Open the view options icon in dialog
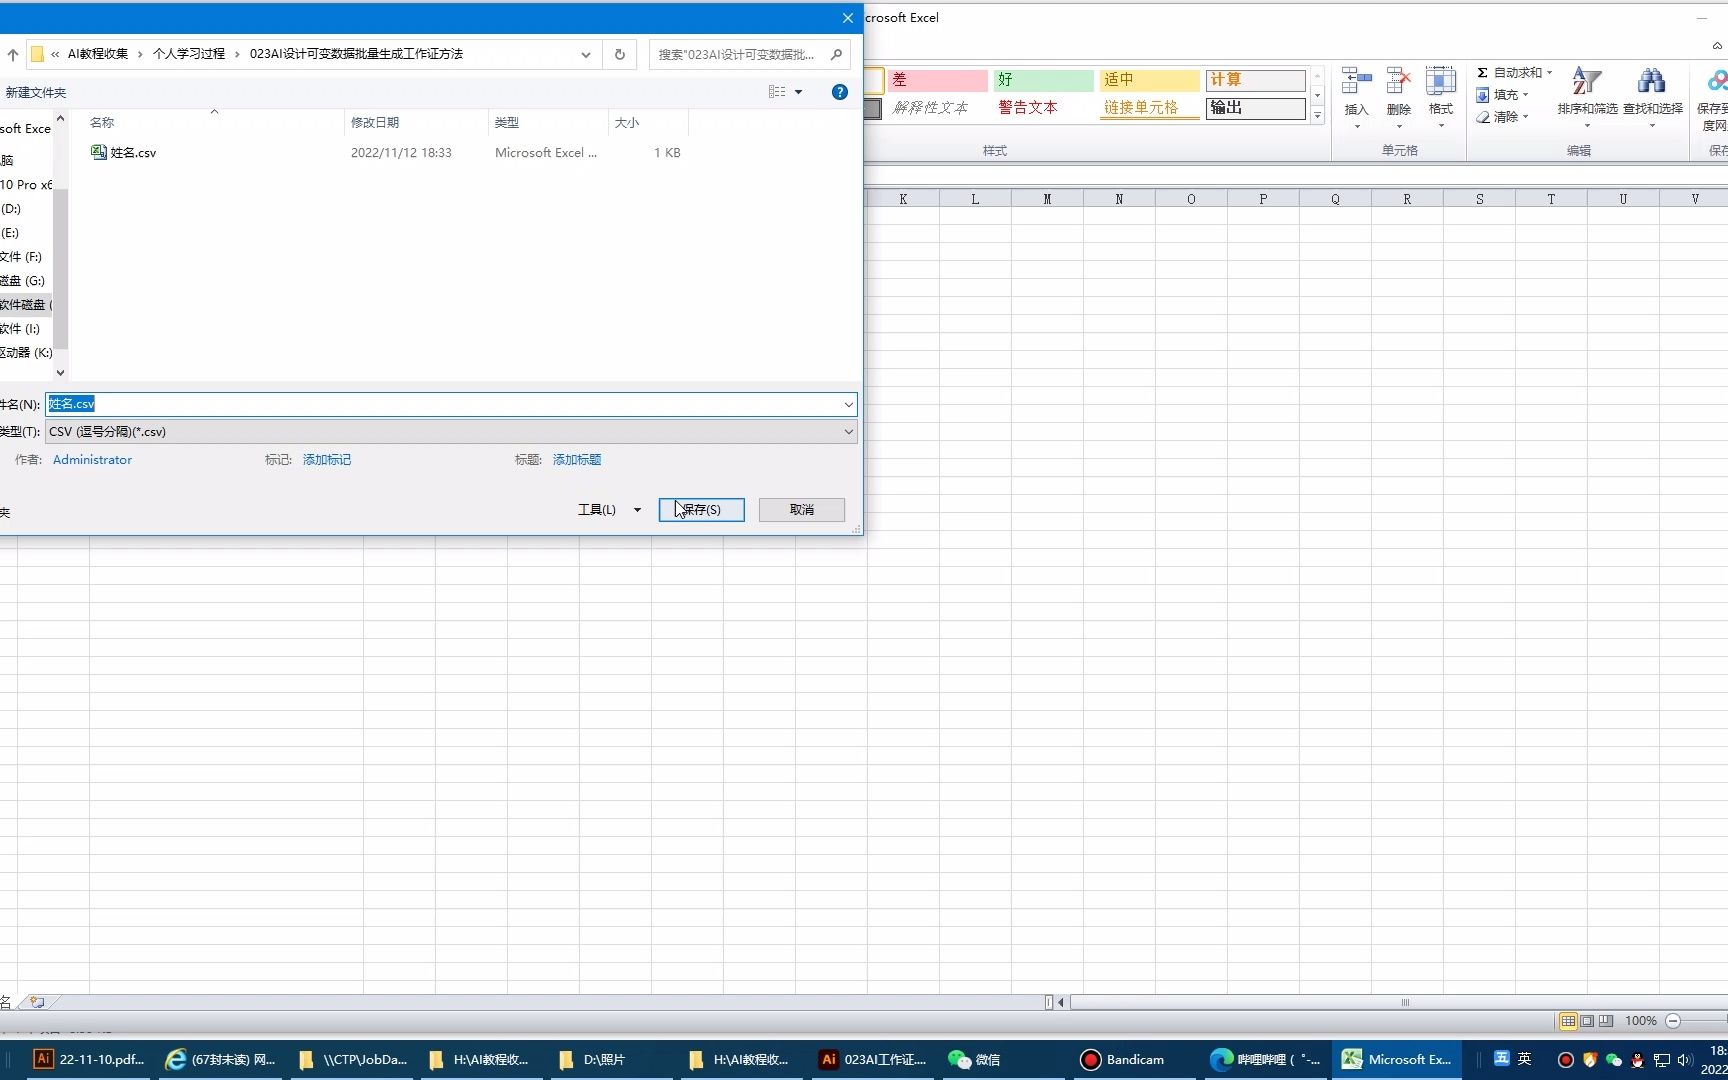Viewport: 1728px width, 1080px height. point(777,92)
